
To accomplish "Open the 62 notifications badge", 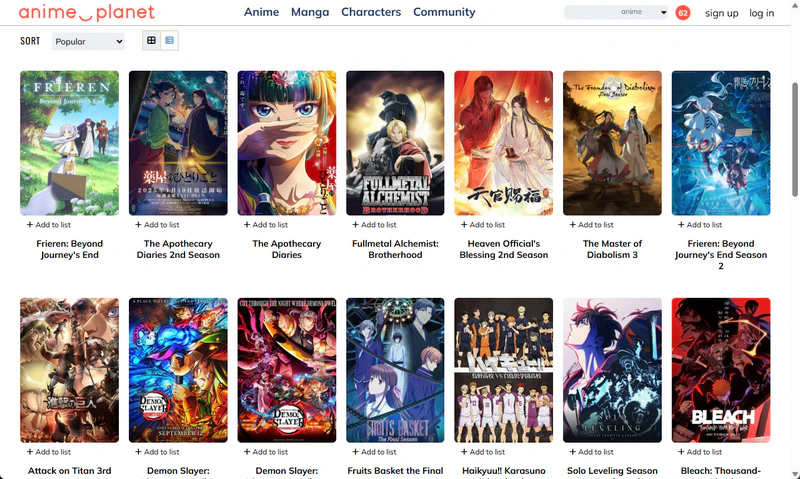I will (683, 12).
